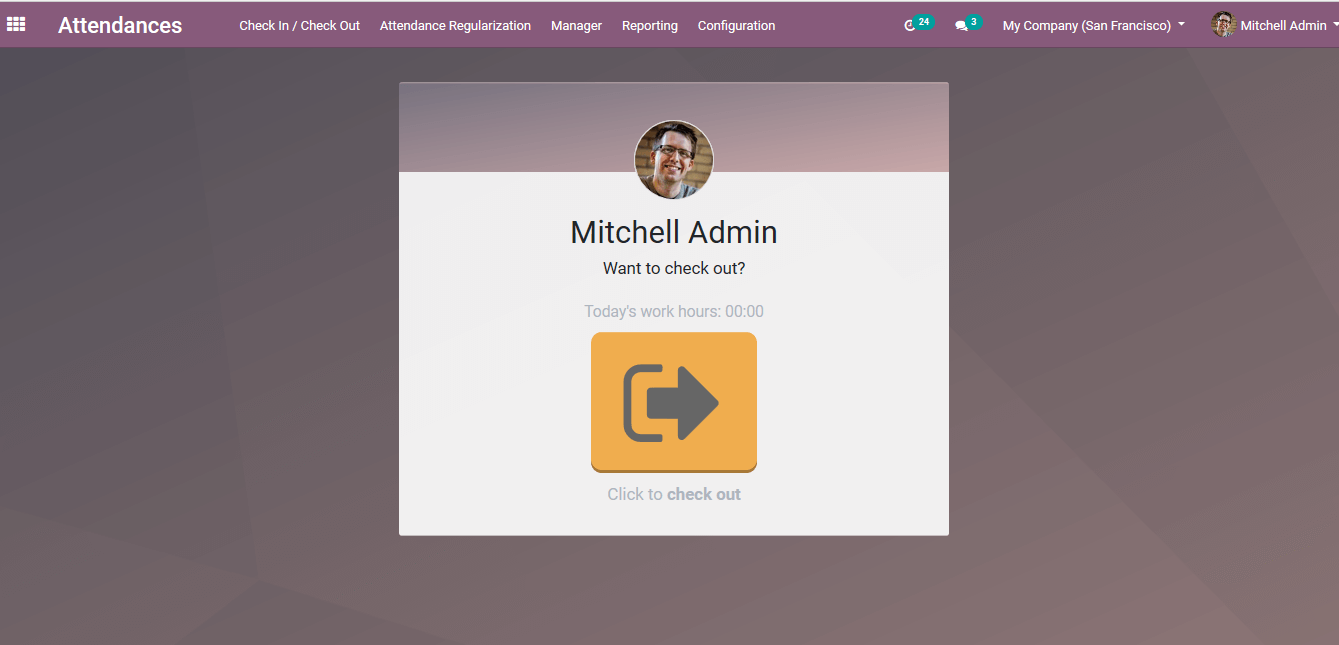Open the Reporting menu
1339x645 pixels.
650,26
